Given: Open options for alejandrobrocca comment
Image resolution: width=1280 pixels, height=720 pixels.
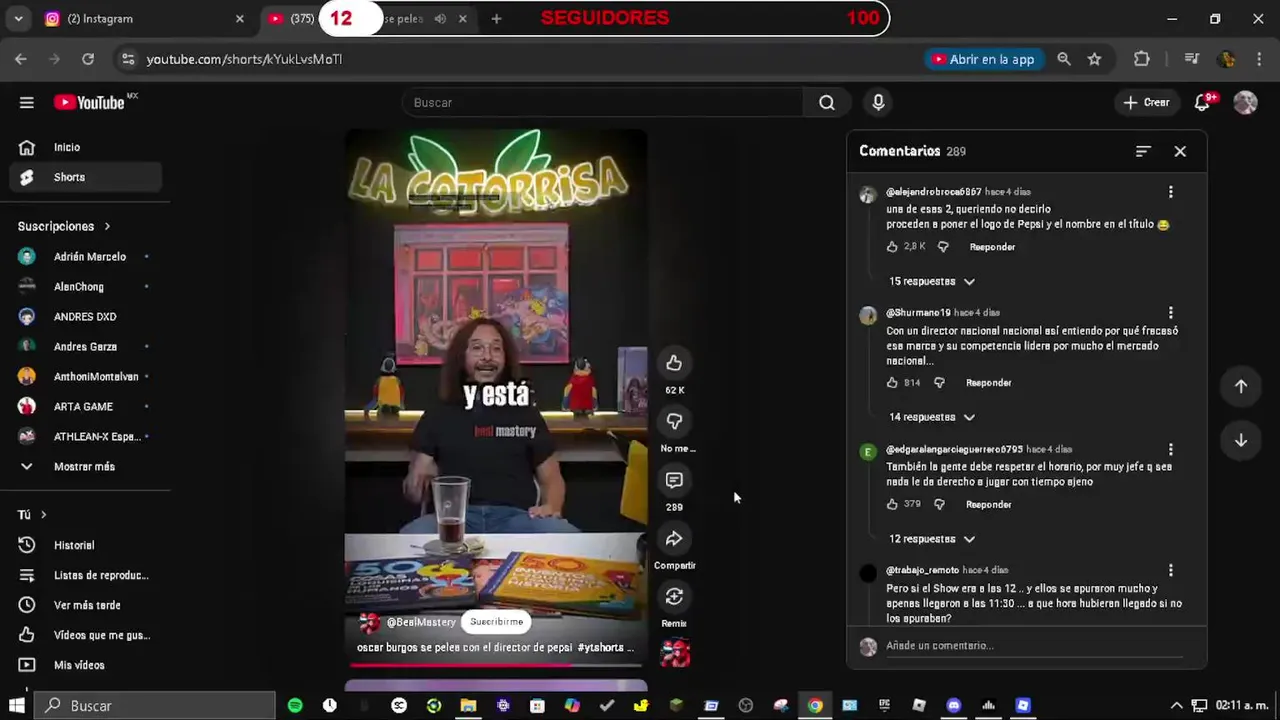Looking at the screenshot, I should click(x=1171, y=192).
